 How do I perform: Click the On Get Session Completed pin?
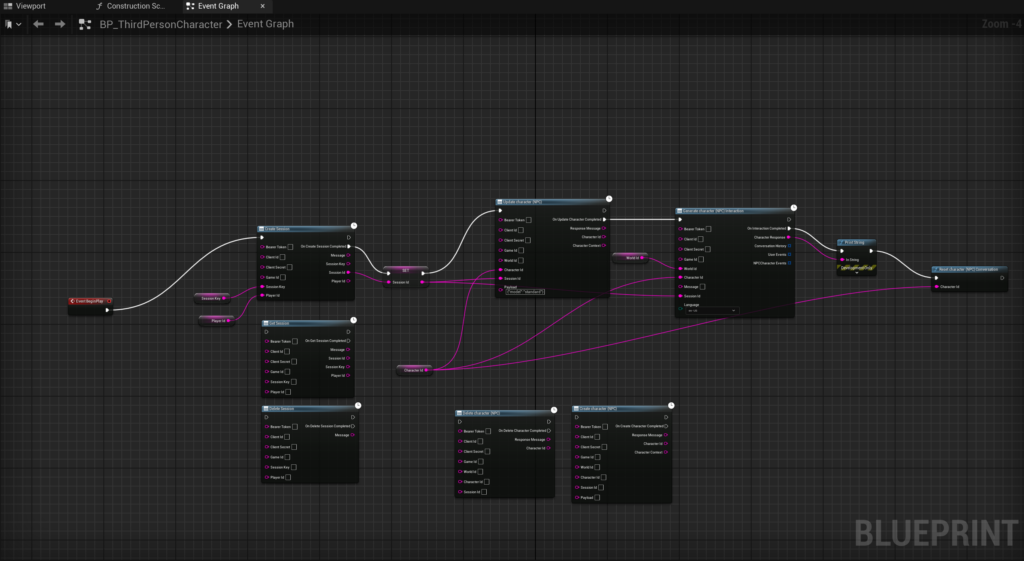pyautogui.click(x=349, y=341)
